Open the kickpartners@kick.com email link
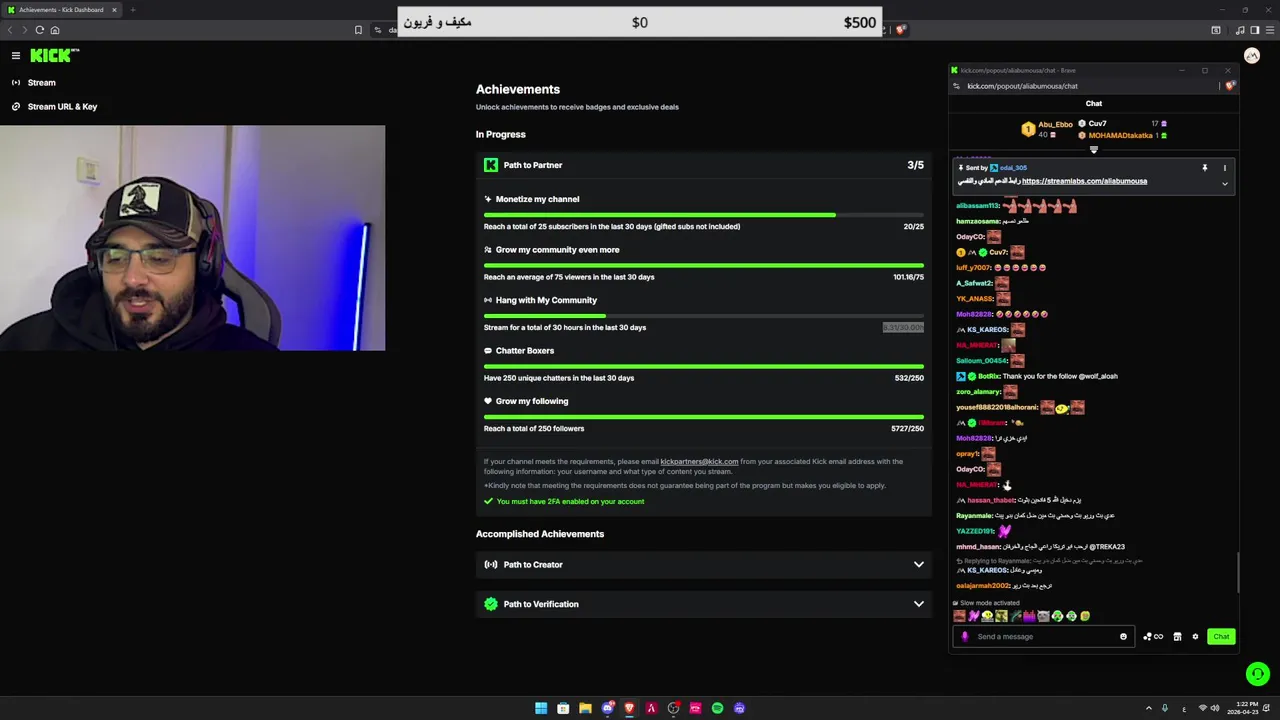Image resolution: width=1280 pixels, height=720 pixels. (699, 462)
